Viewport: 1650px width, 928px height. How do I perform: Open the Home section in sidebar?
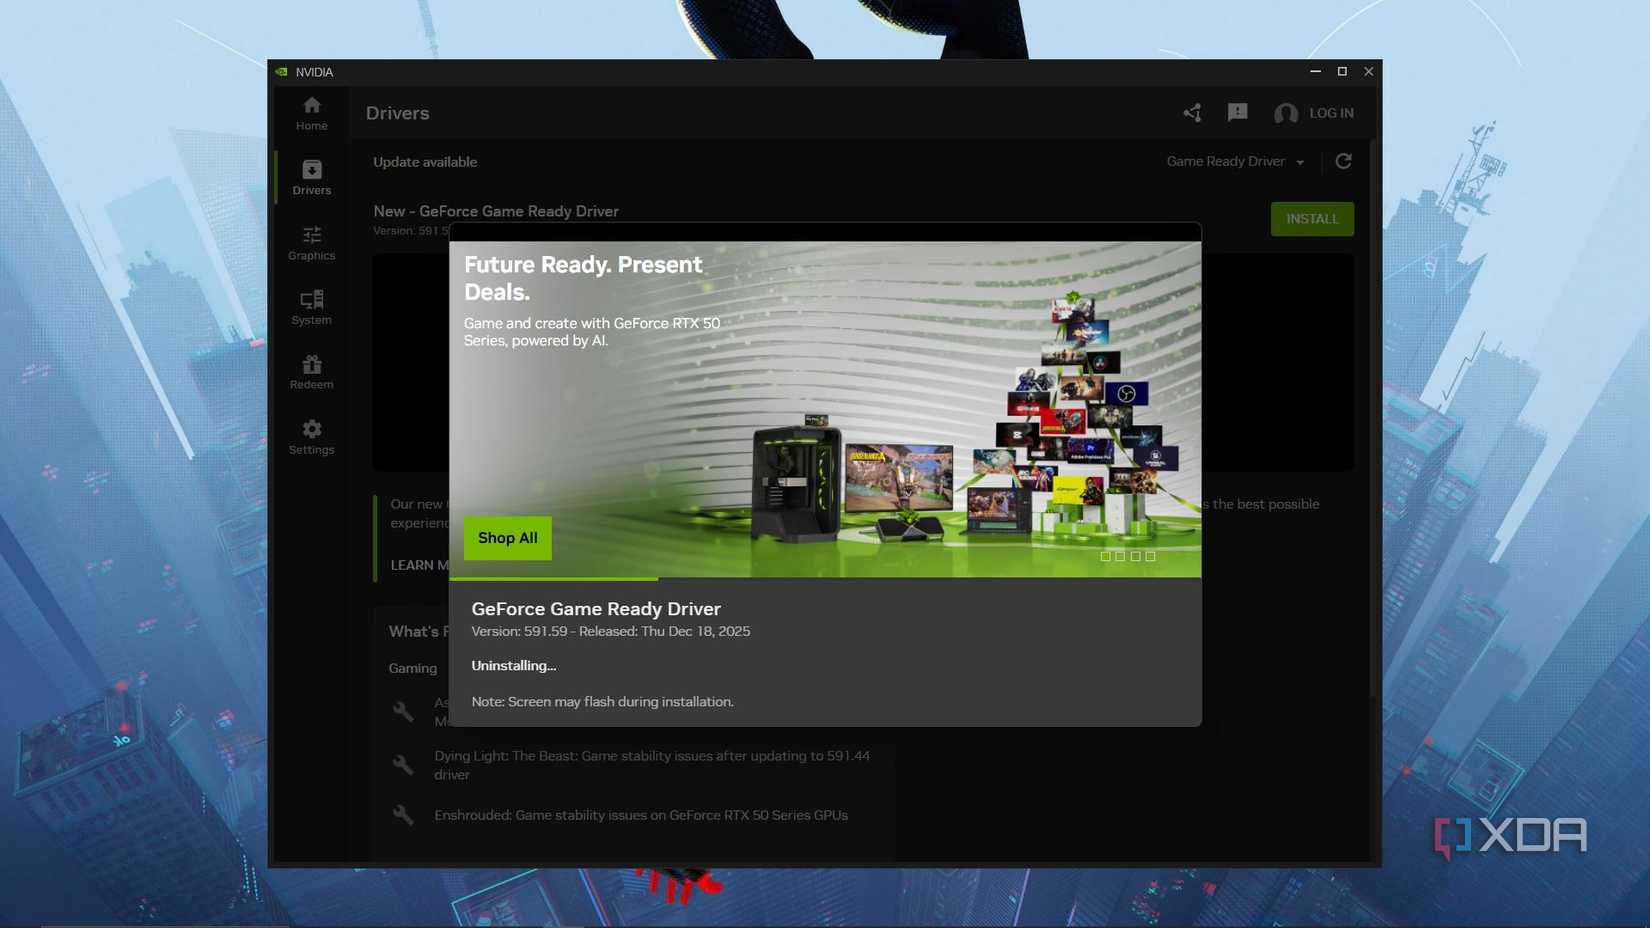pyautogui.click(x=311, y=113)
